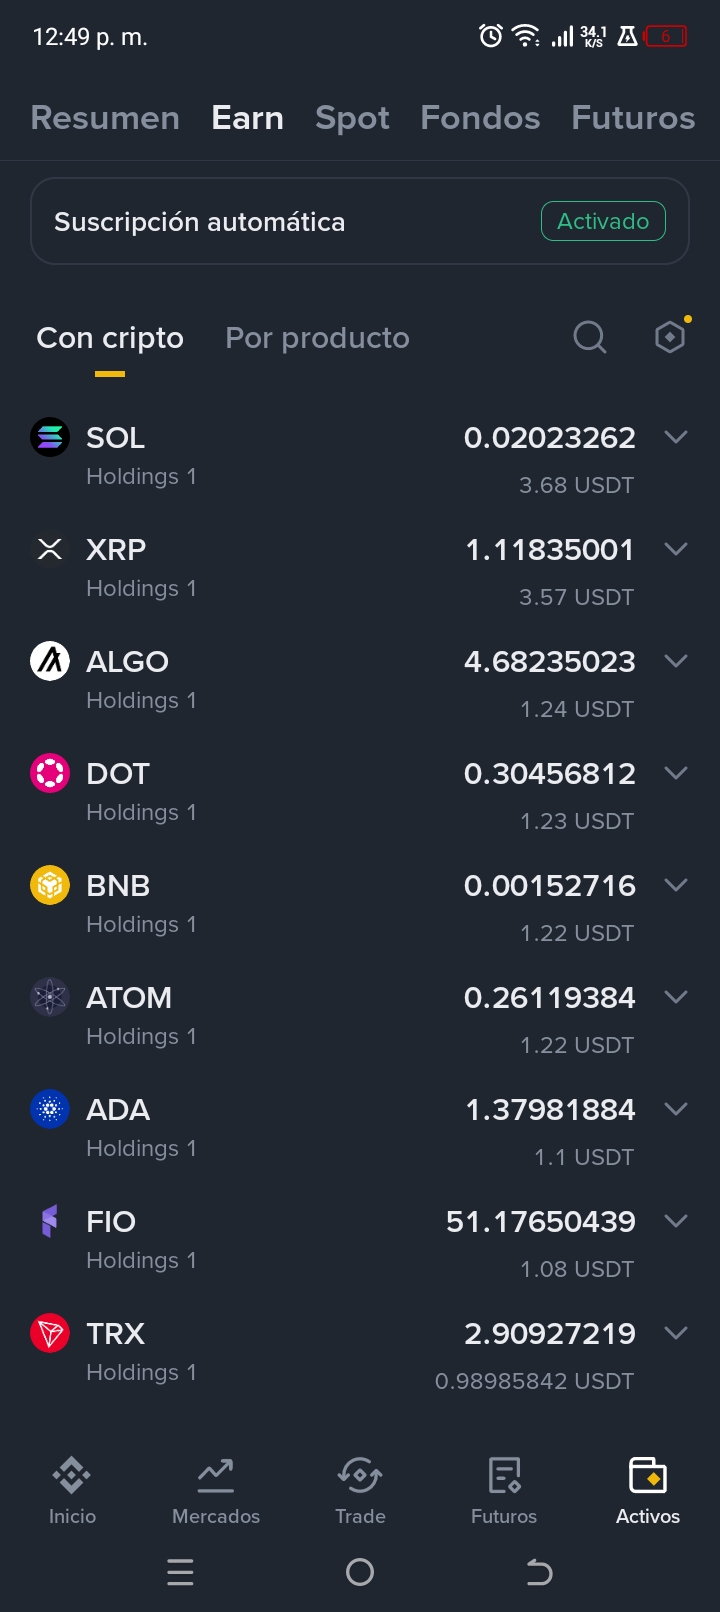Tap the hexagon settings icon

(x=670, y=337)
